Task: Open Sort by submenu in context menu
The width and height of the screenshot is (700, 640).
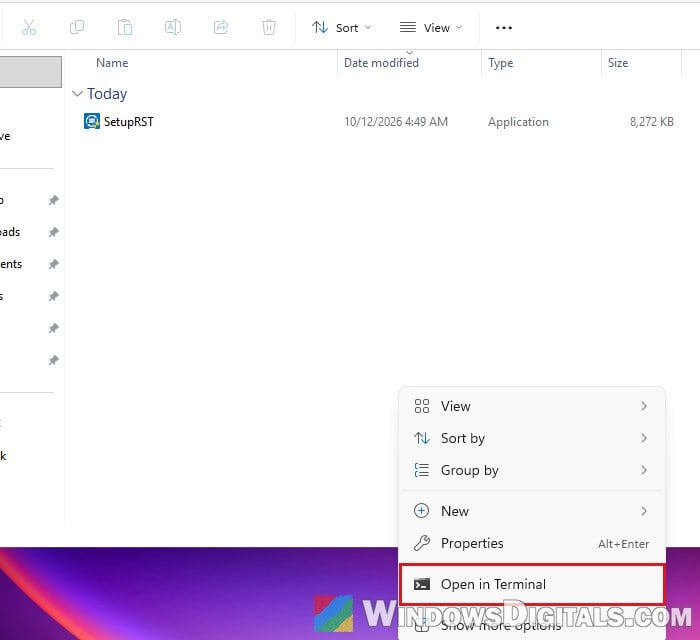Action: (532, 438)
